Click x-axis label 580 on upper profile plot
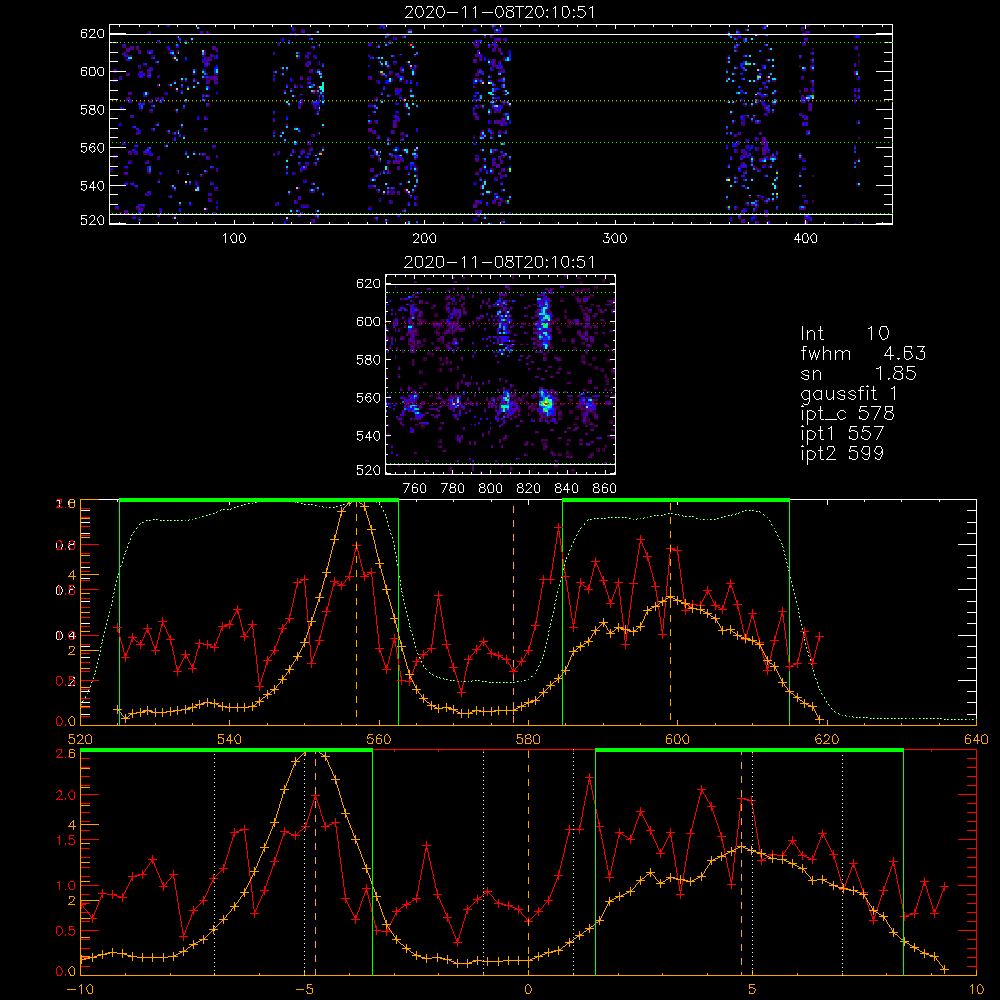 [528, 740]
